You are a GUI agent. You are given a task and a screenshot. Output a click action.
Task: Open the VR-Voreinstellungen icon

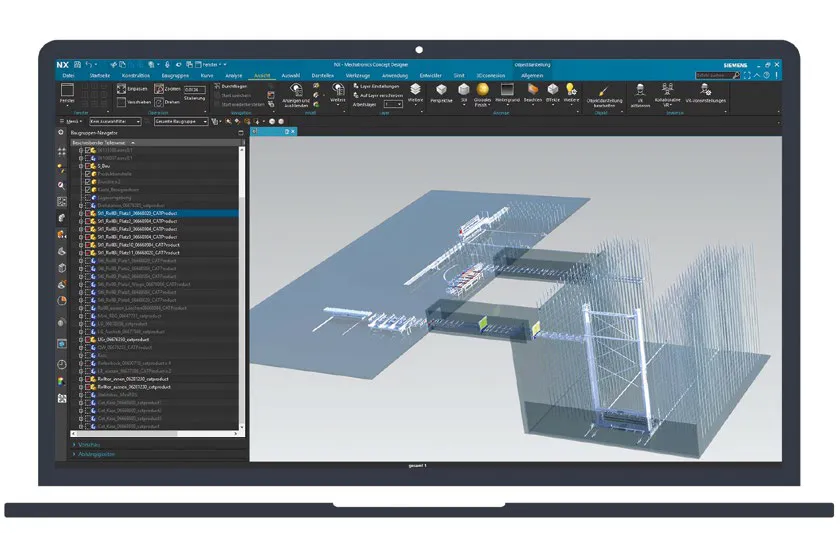coord(706,89)
